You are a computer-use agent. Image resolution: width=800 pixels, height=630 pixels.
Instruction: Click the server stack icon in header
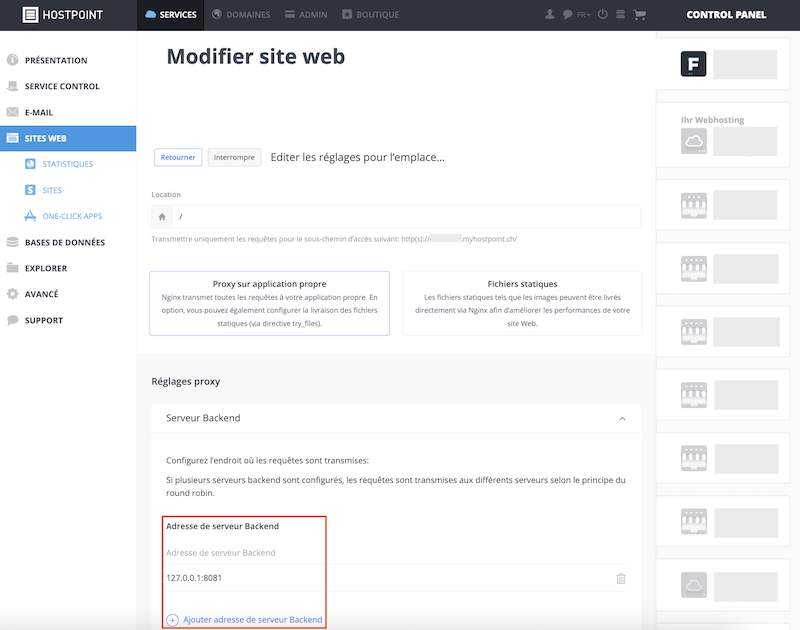620,14
